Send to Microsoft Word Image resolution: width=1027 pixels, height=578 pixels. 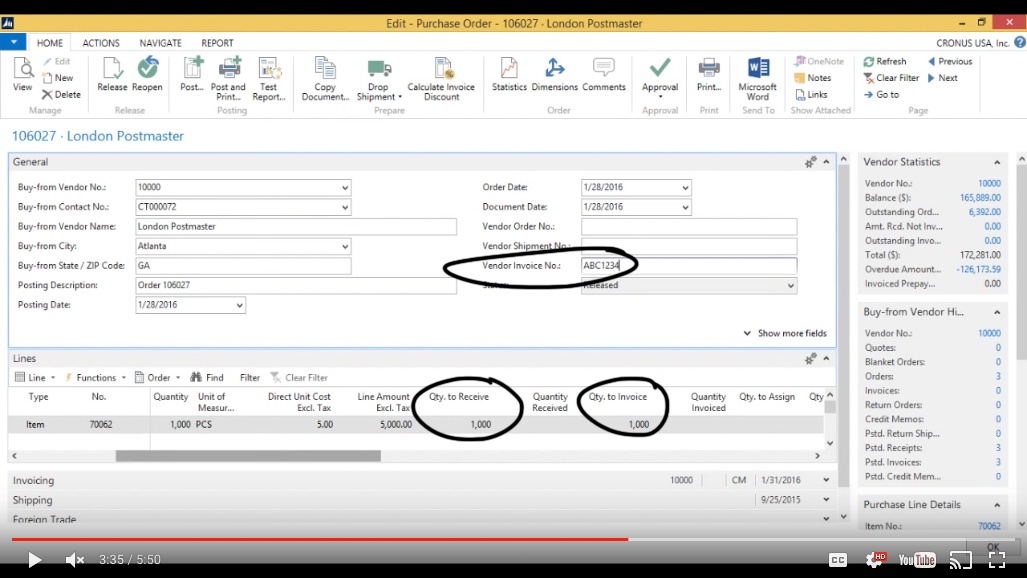[757, 79]
